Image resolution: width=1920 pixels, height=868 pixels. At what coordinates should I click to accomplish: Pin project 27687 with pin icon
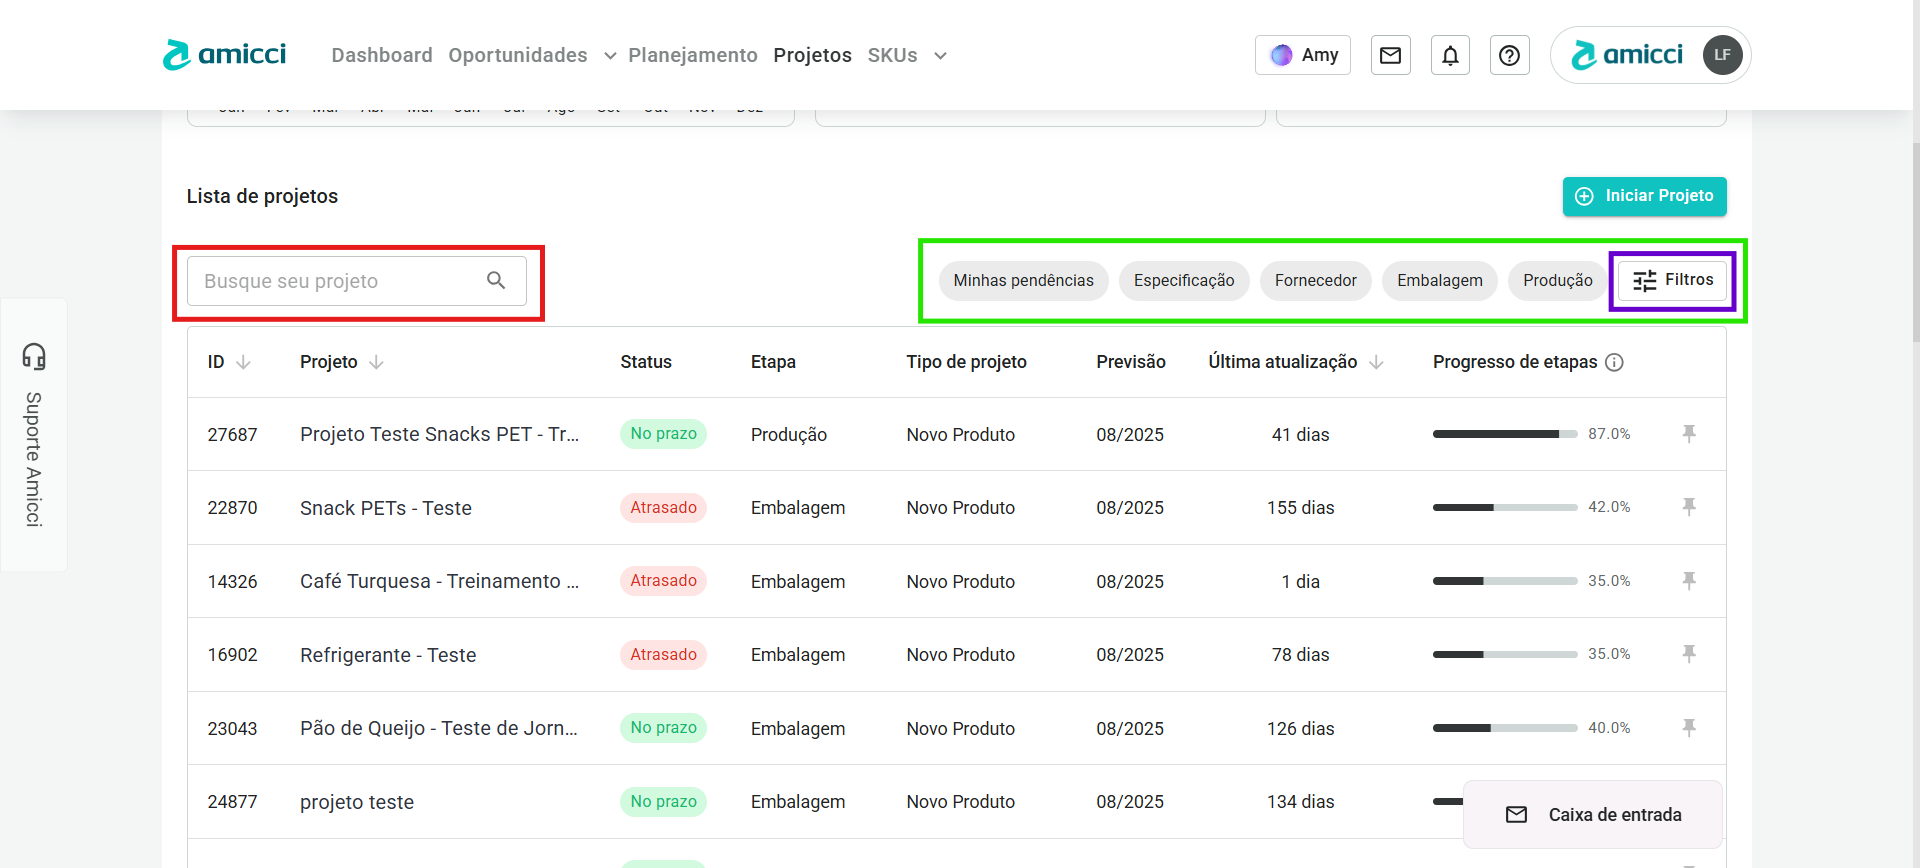pos(1689,434)
